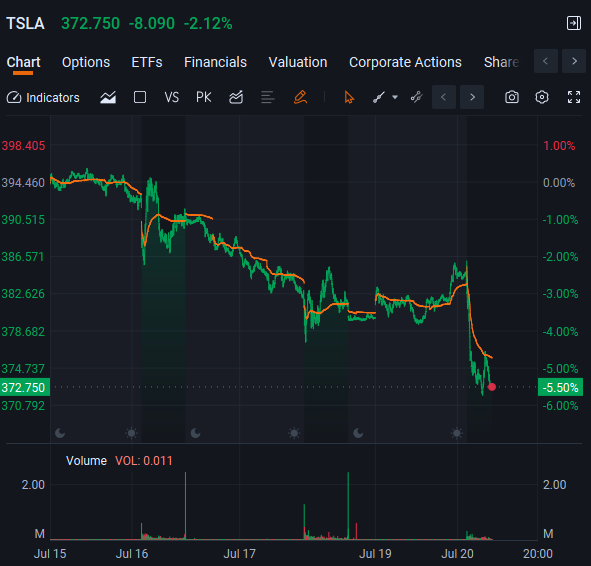Open the Options tab
The height and width of the screenshot is (566, 591).
(86, 62)
